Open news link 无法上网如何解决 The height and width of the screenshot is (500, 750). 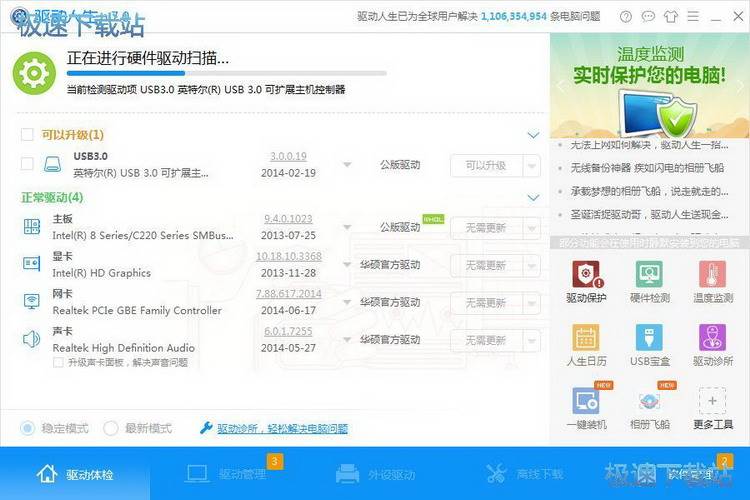coord(649,144)
